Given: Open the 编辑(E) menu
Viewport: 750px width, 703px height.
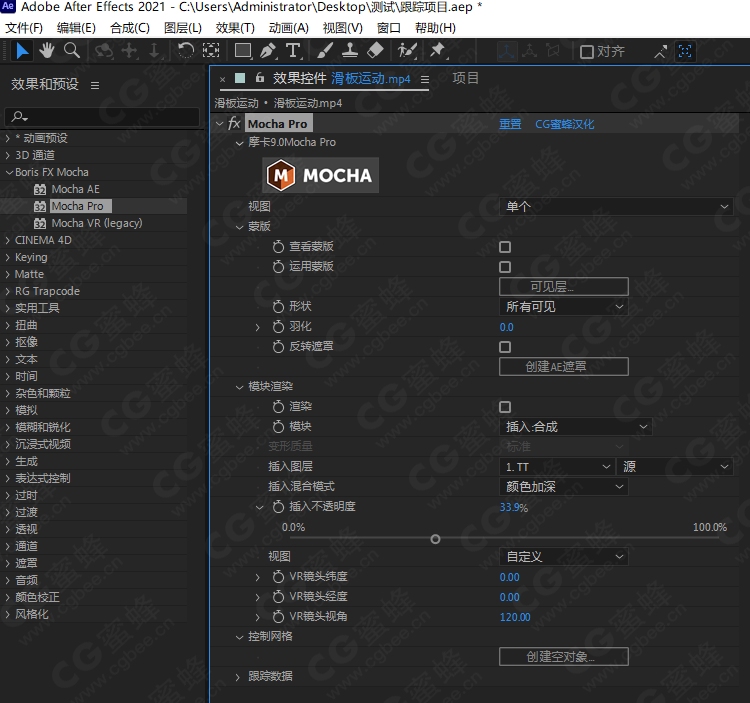Looking at the screenshot, I should coord(76,28).
